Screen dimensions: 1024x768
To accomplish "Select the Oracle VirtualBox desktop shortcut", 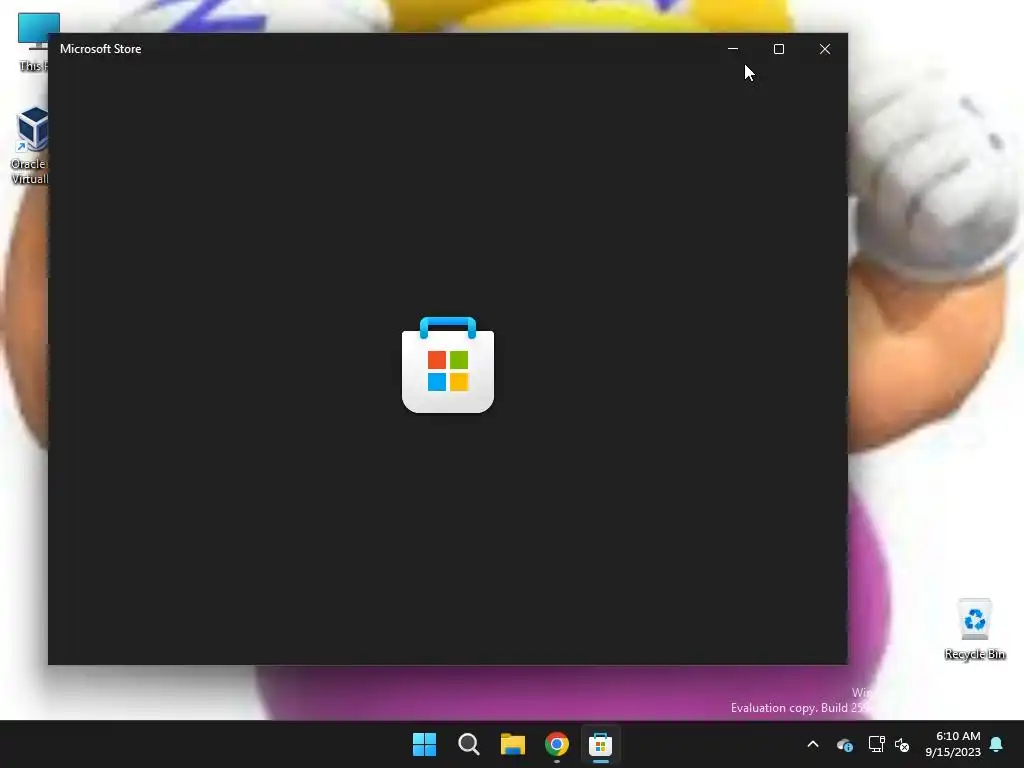I will tap(29, 146).
